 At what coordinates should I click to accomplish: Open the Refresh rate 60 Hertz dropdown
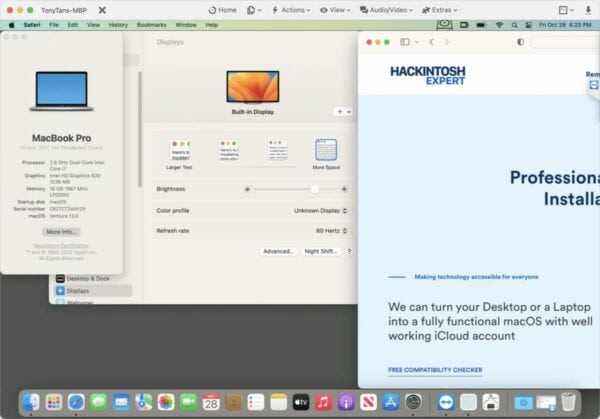[331, 231]
